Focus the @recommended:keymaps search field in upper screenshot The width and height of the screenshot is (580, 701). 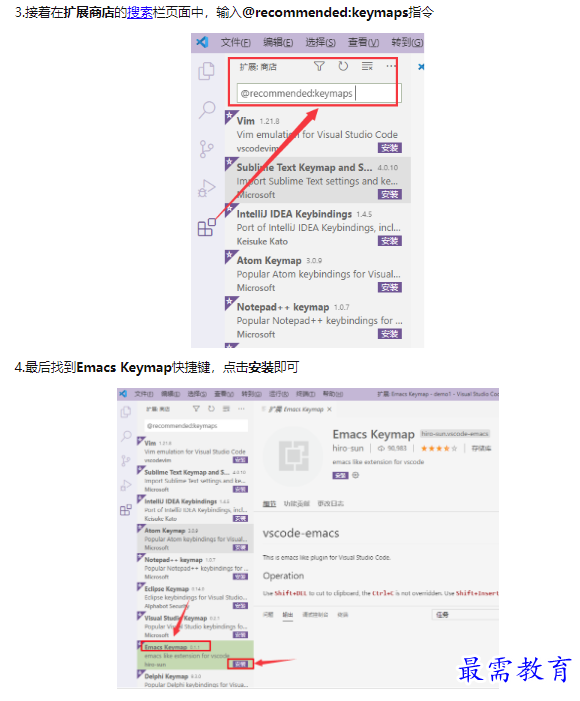point(319,93)
